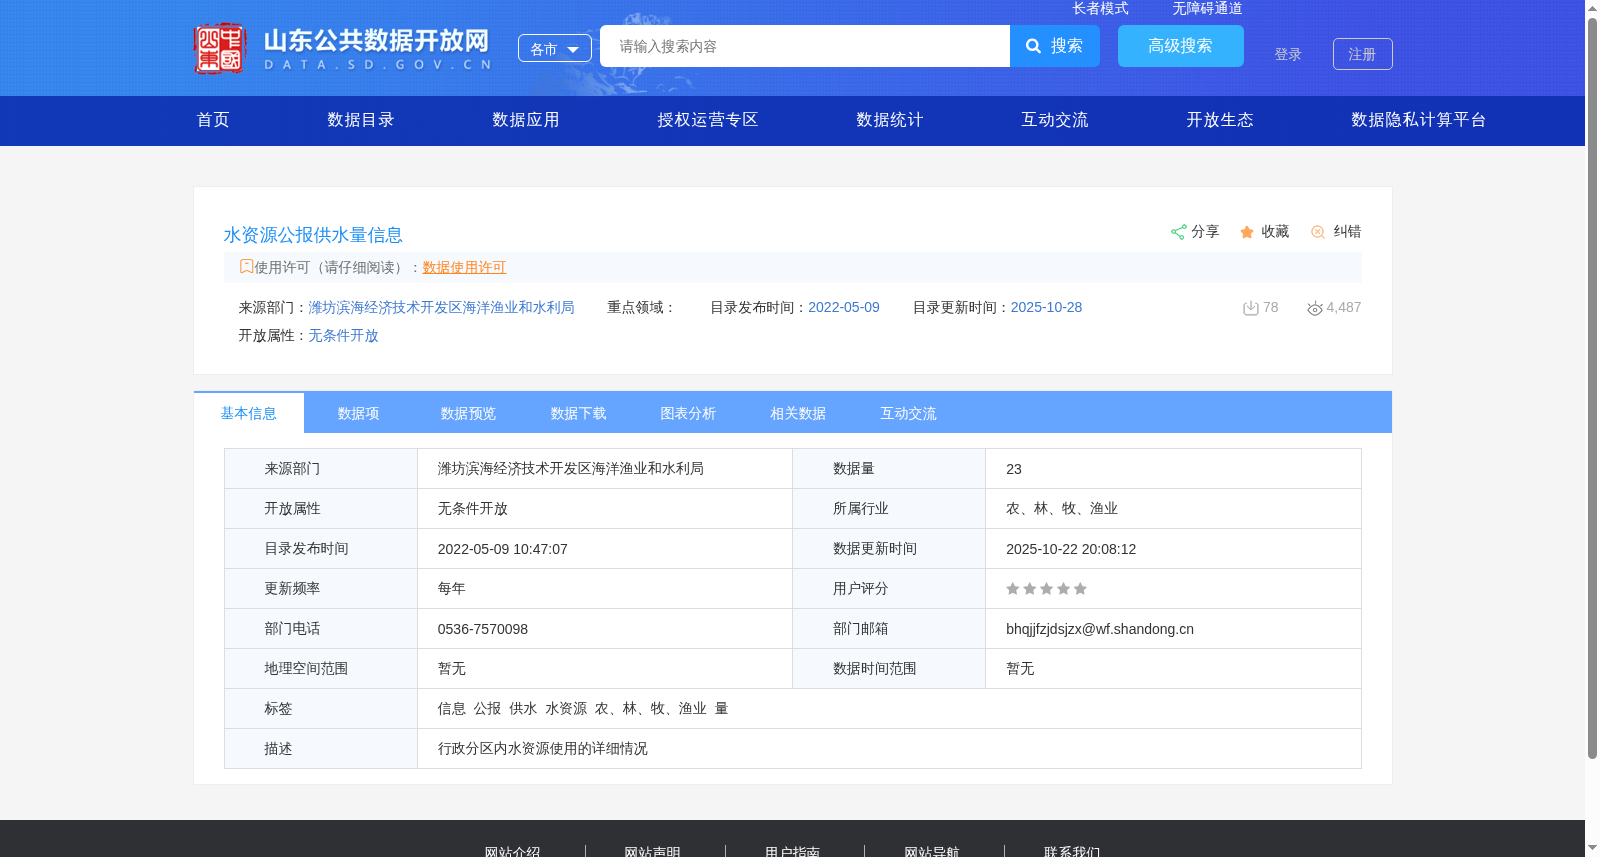Image resolution: width=1600 pixels, height=857 pixels.
Task: Click the share icon next to 分享
Action: pyautogui.click(x=1179, y=232)
